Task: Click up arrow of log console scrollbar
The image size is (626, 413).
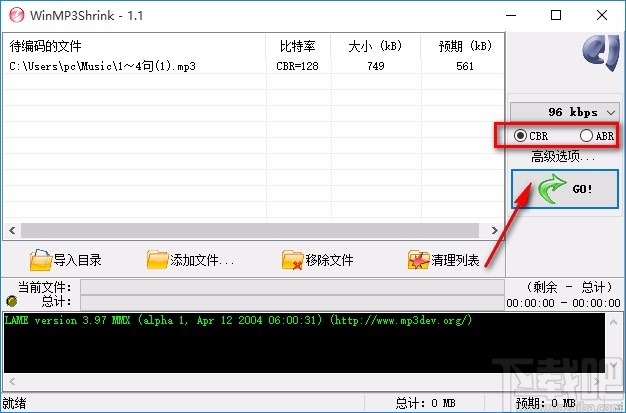Action: click(614, 322)
